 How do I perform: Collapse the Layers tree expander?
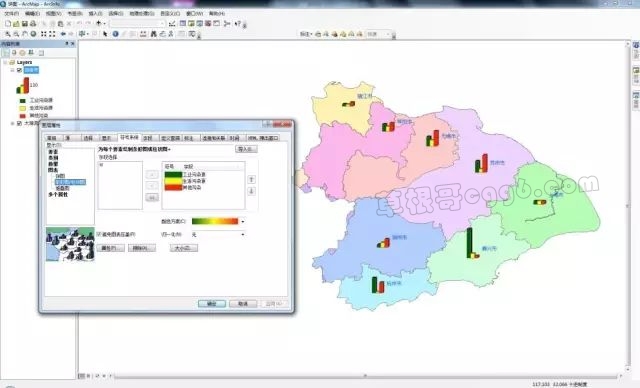[x=5, y=62]
